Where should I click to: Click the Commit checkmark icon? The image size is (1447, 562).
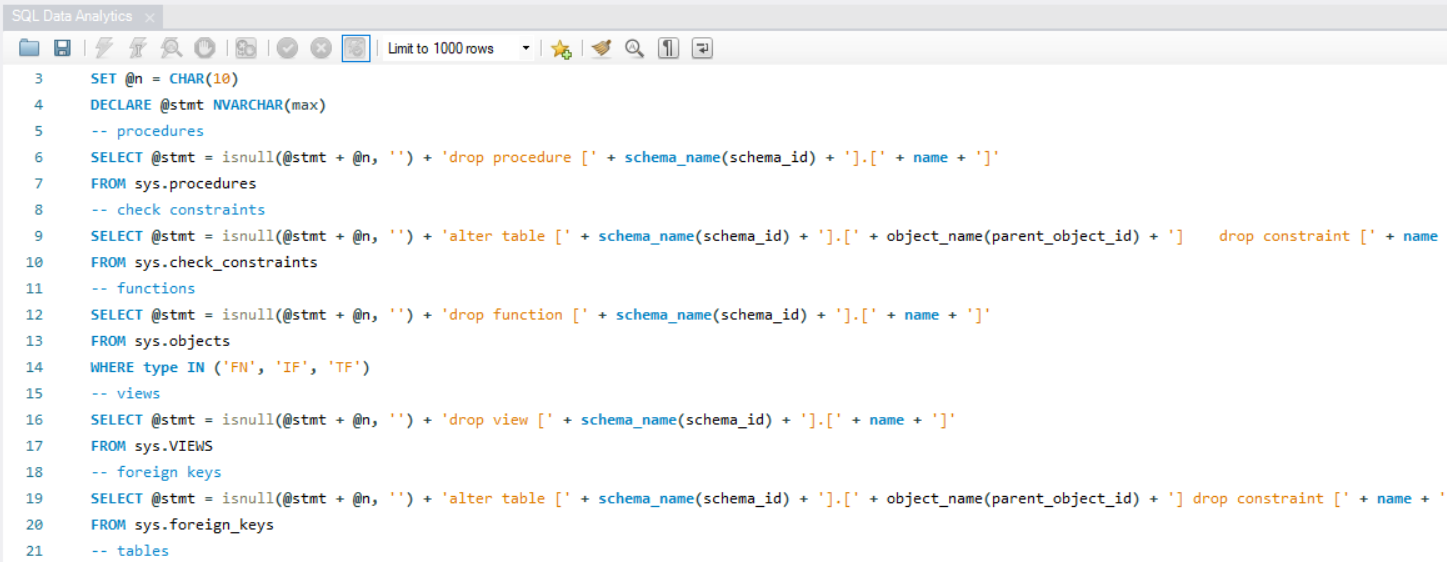point(288,48)
